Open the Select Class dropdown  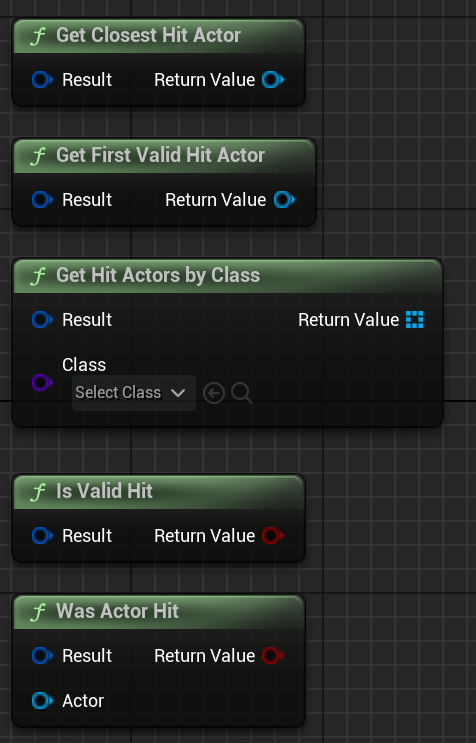coord(134,393)
